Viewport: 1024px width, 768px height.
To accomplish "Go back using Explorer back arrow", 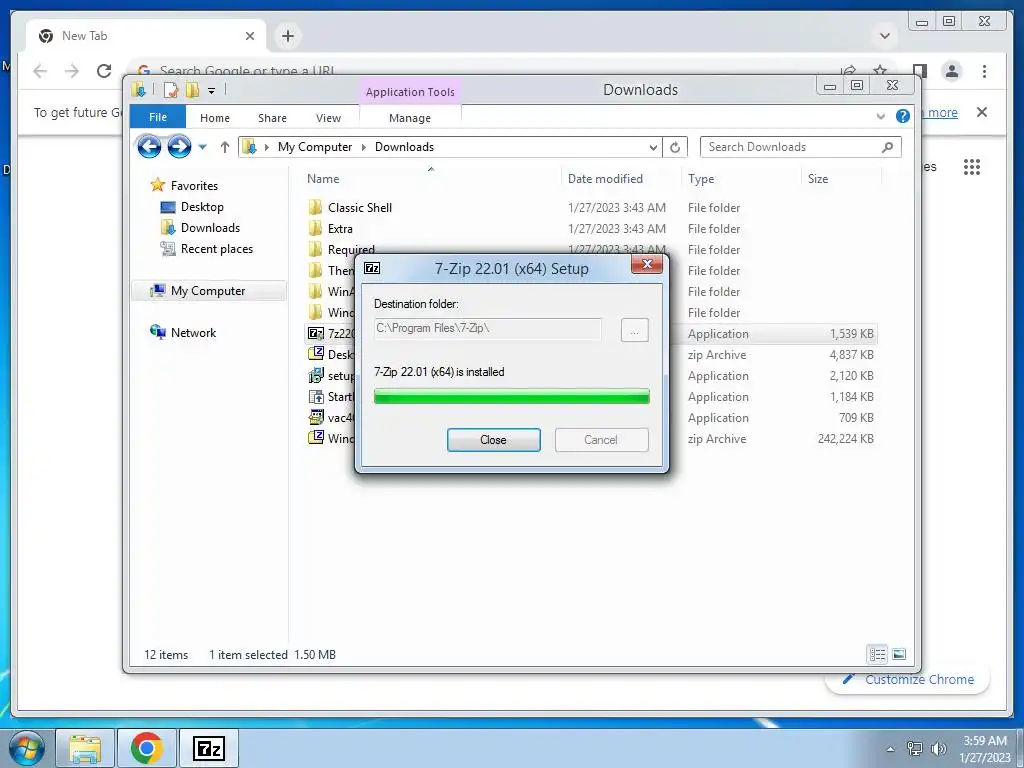I will [149, 146].
